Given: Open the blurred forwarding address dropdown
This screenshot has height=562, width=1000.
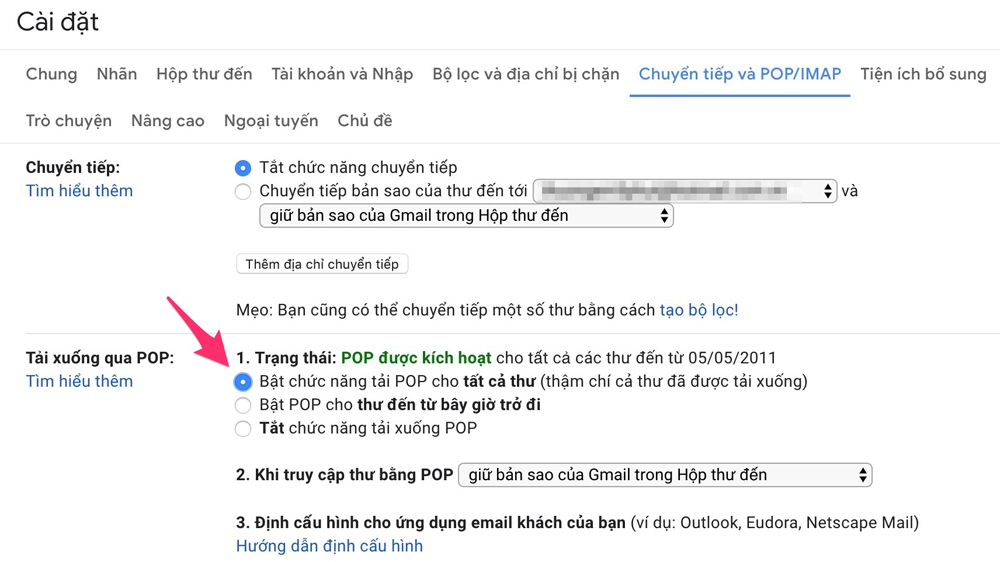Looking at the screenshot, I should click(685, 191).
